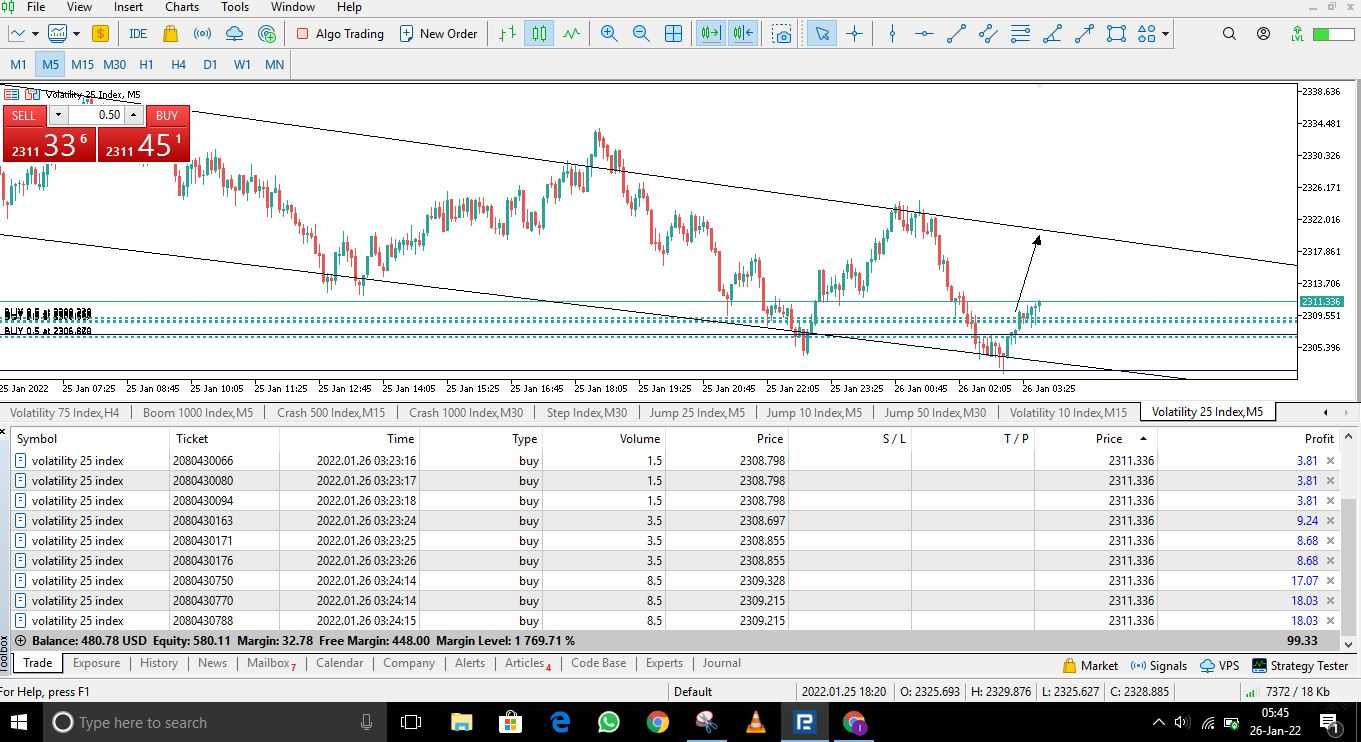Click the red SELL one-click button

pos(23,115)
